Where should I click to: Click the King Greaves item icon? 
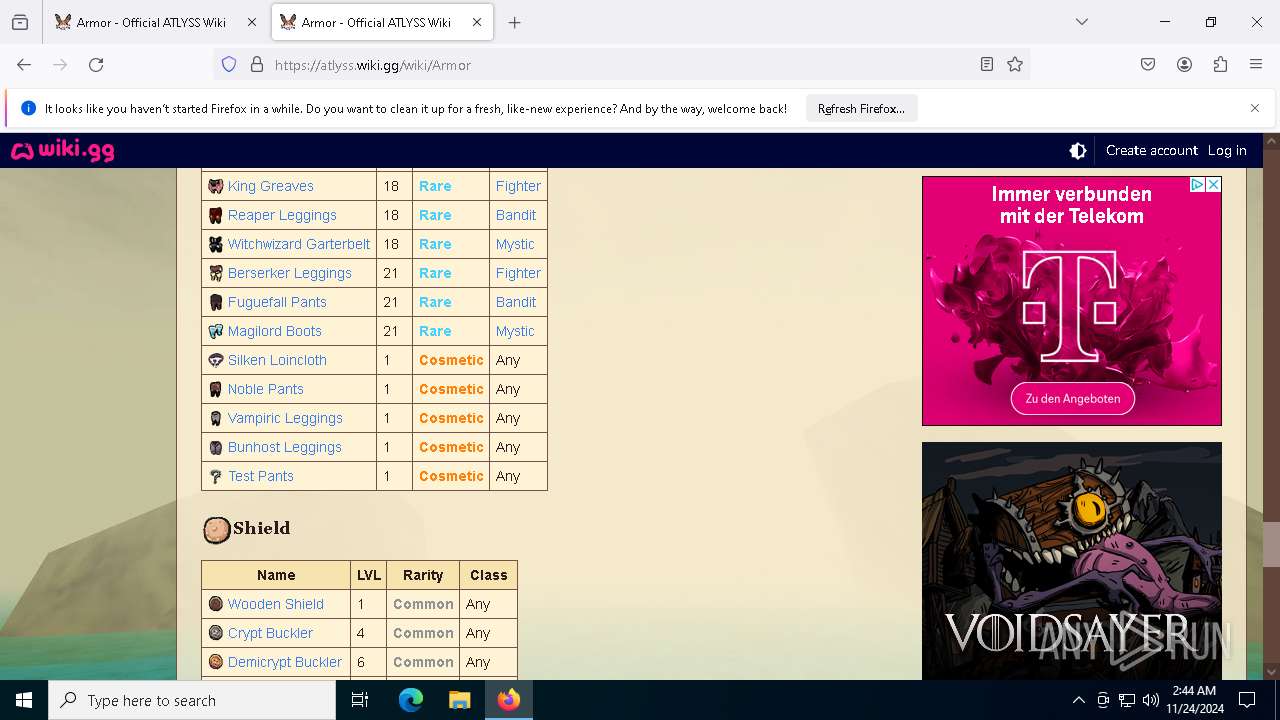pos(215,186)
